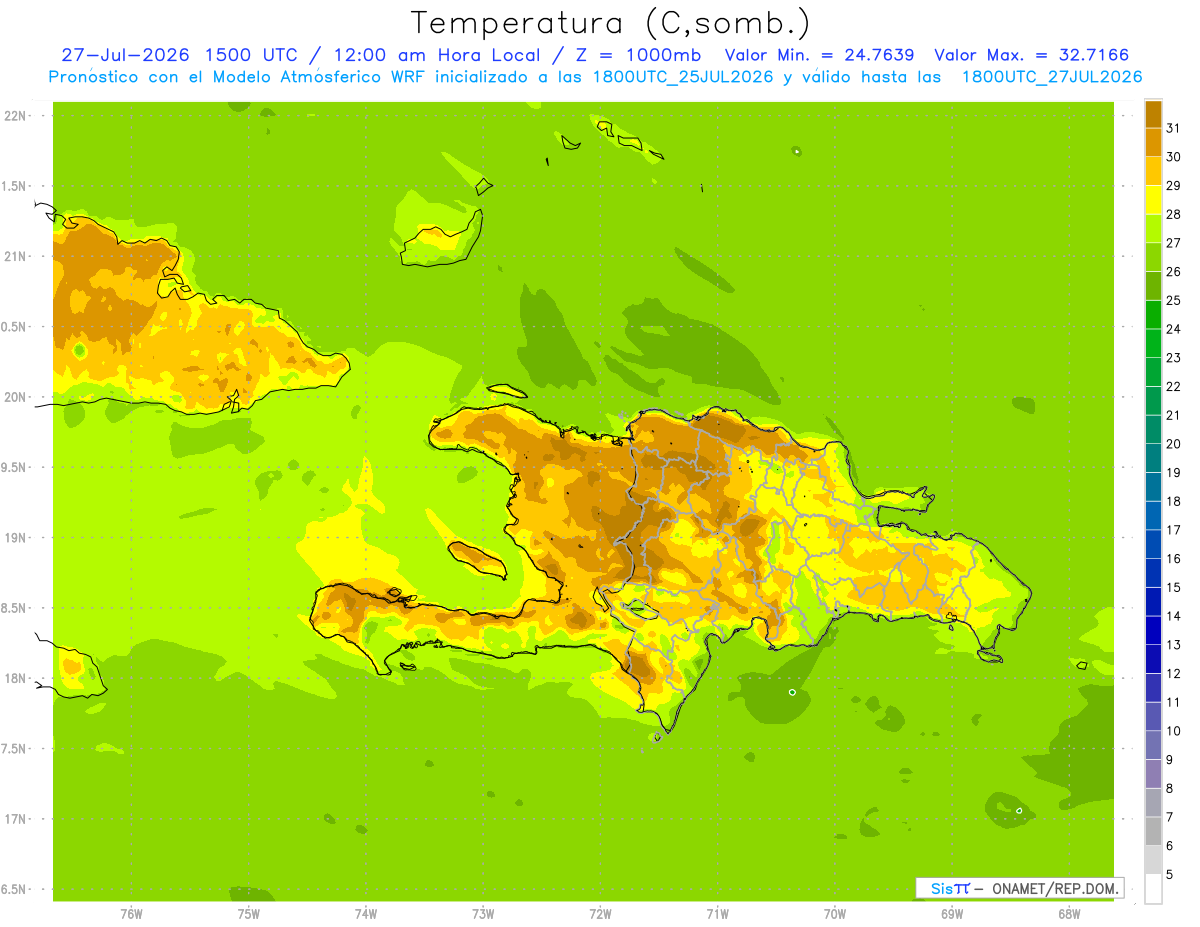Image resolution: width=1200 pixels, height=927 pixels.
Task: Click the '71W' longitude label
Action: point(717,914)
